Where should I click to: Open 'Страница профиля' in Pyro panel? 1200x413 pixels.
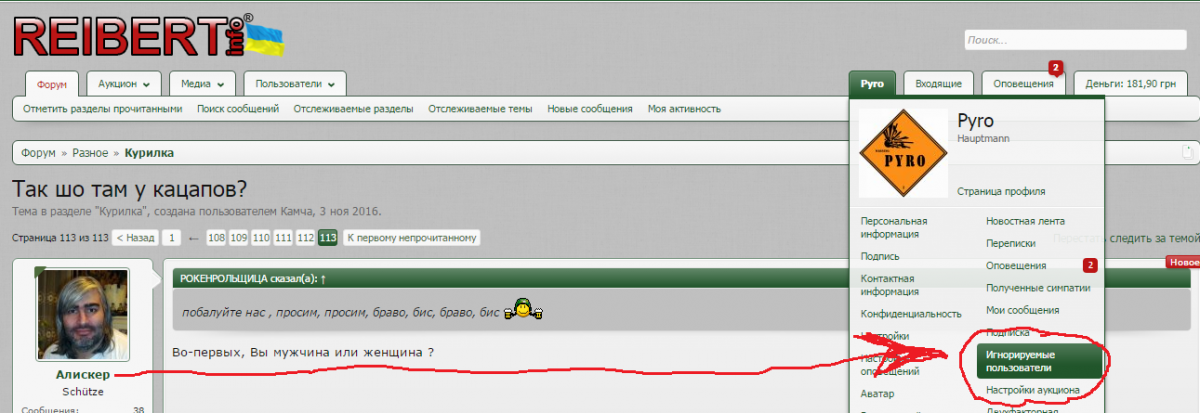click(x=1001, y=190)
